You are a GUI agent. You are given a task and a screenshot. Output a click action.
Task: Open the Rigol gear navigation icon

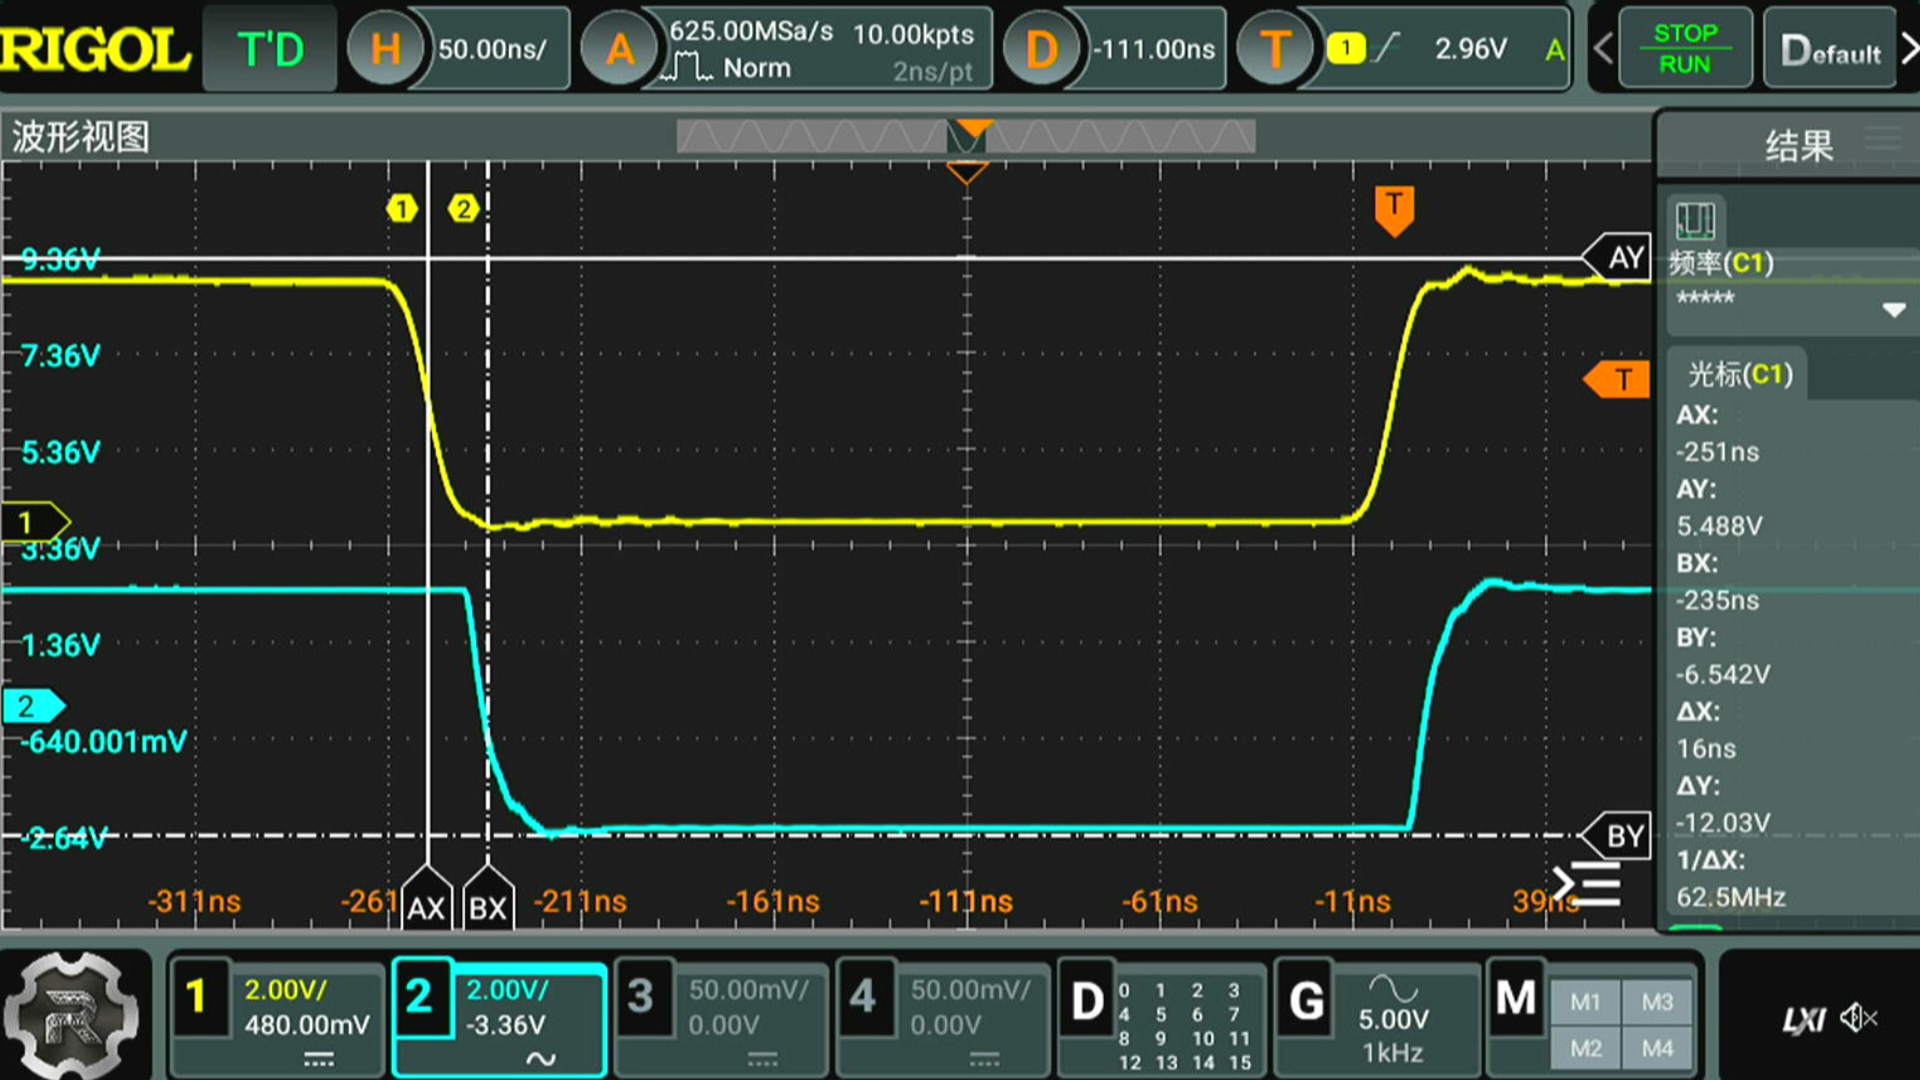(x=70, y=1015)
